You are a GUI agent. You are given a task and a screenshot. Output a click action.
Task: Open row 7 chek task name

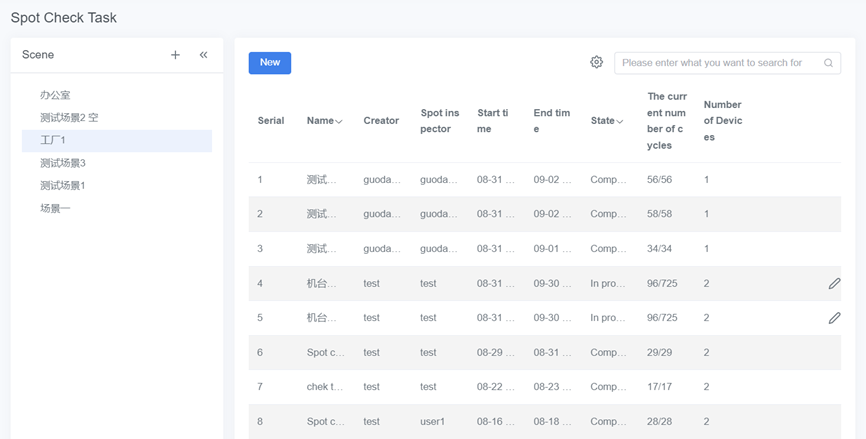click(x=322, y=386)
